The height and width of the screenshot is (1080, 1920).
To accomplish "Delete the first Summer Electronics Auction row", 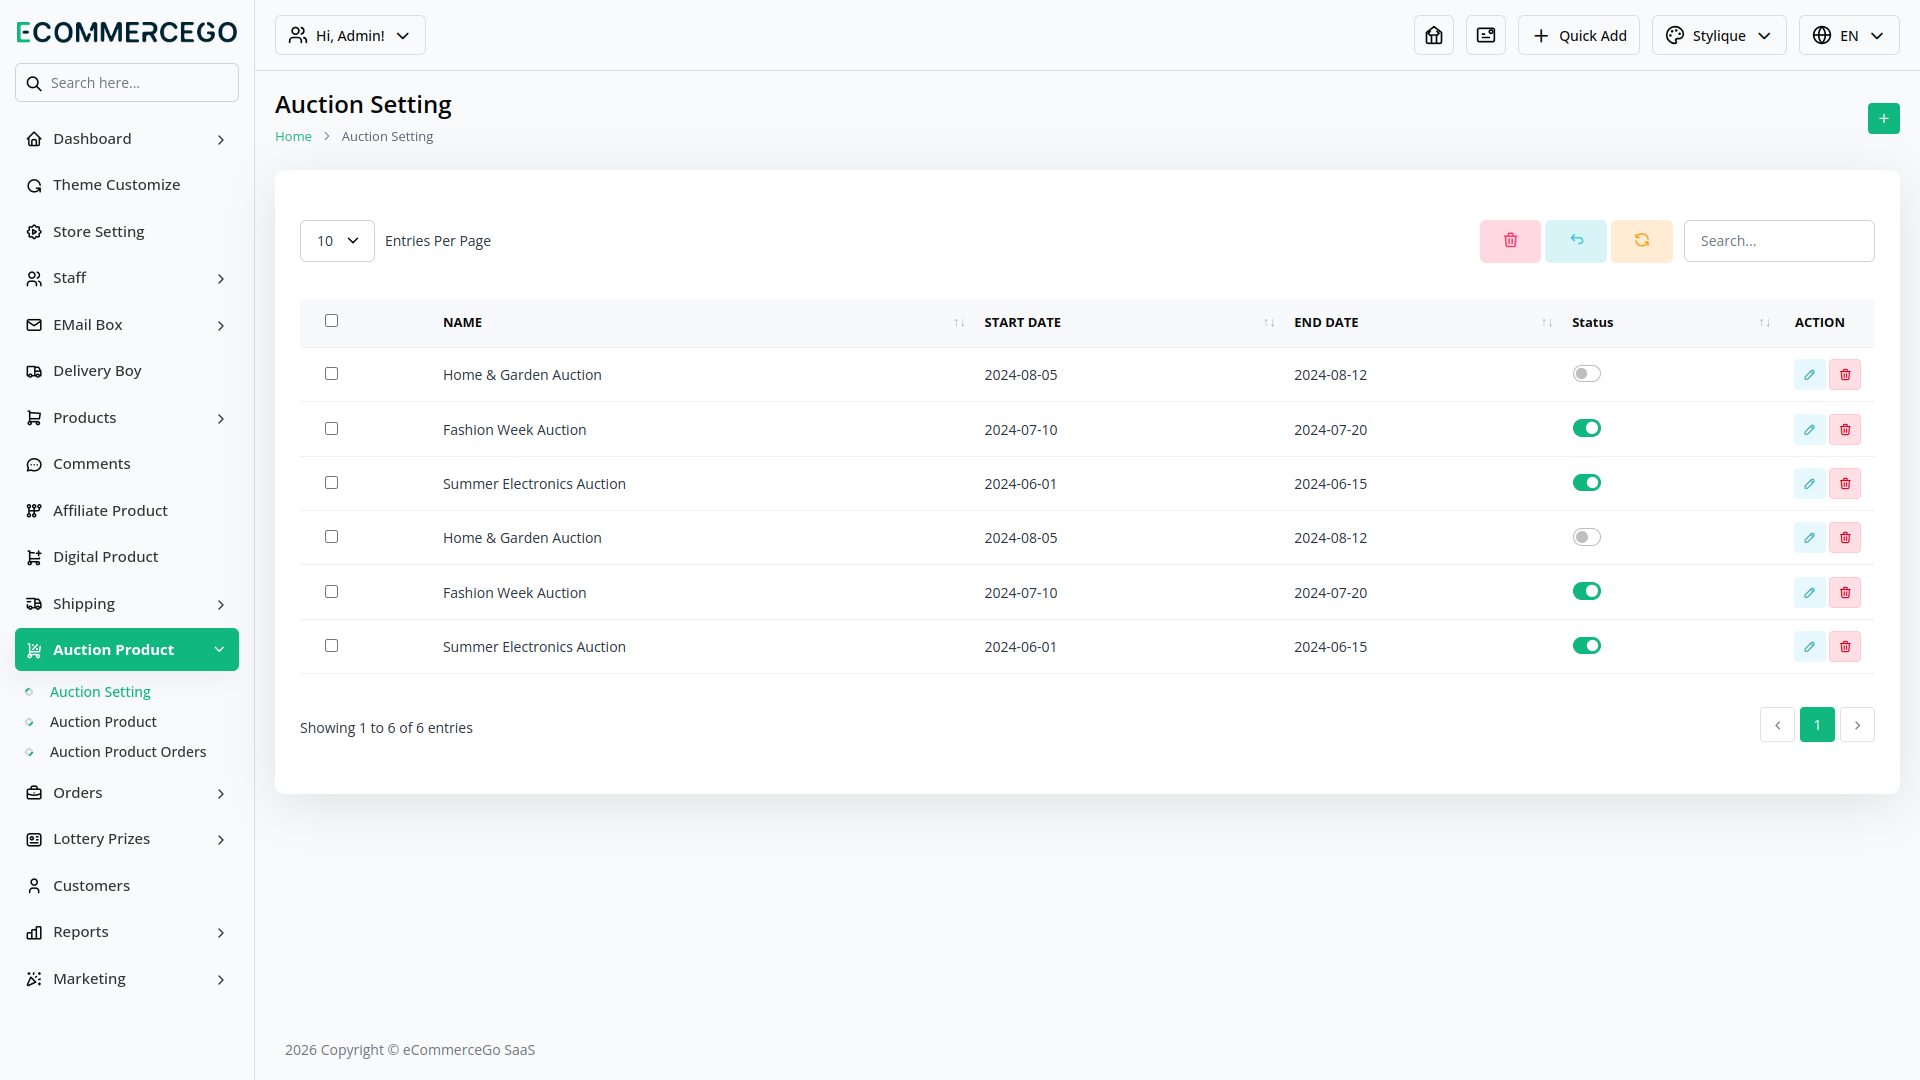I will click(x=1845, y=484).
